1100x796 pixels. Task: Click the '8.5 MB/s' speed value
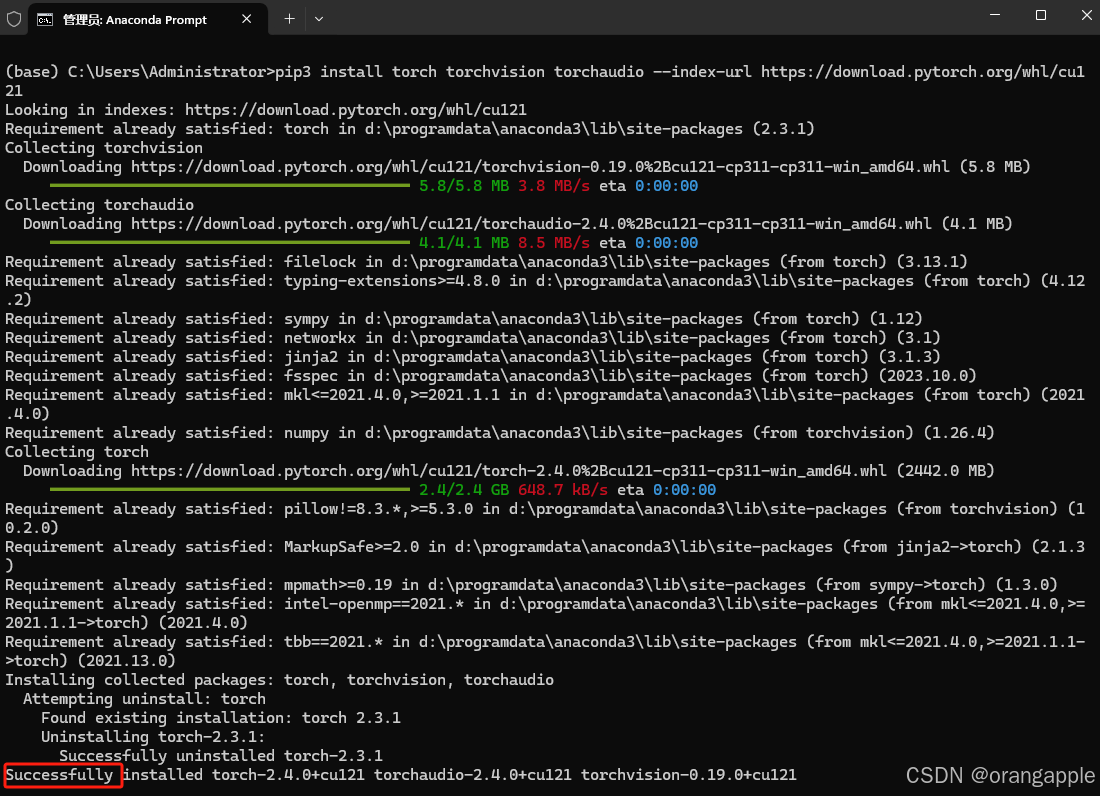click(554, 243)
